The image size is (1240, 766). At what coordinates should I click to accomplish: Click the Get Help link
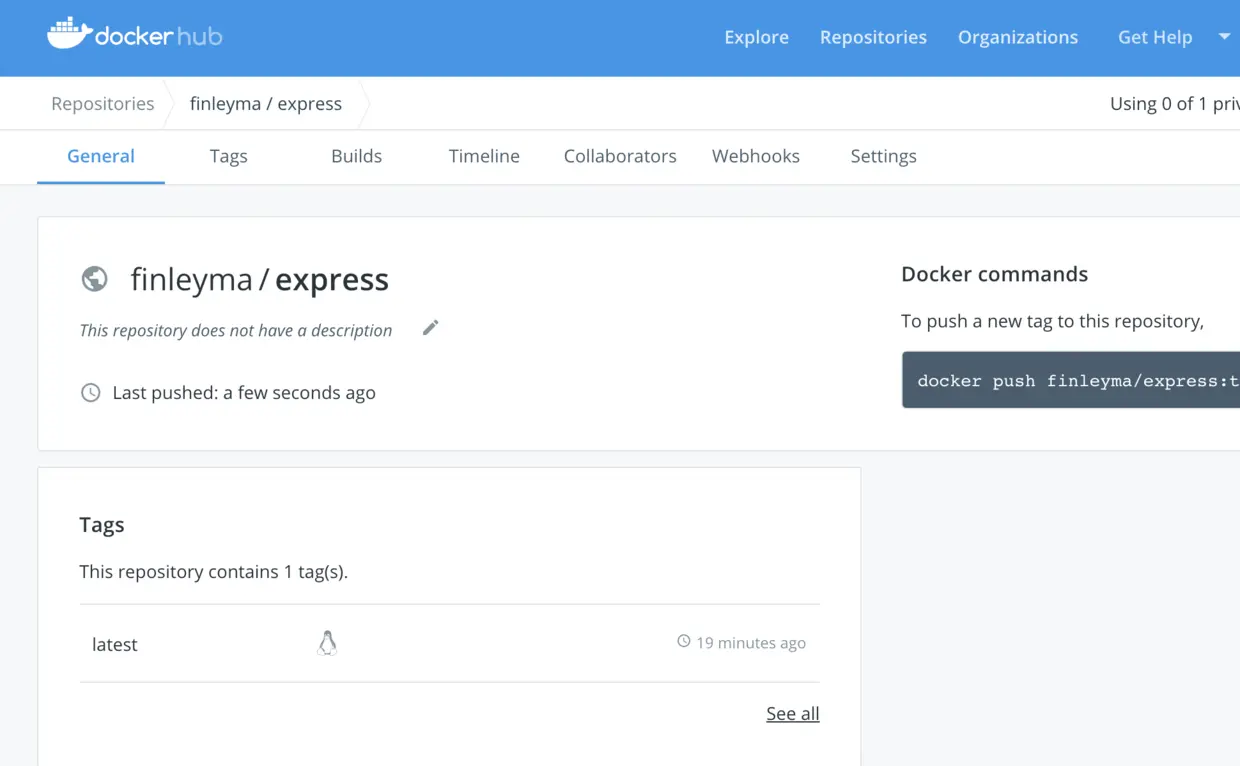(x=1155, y=37)
